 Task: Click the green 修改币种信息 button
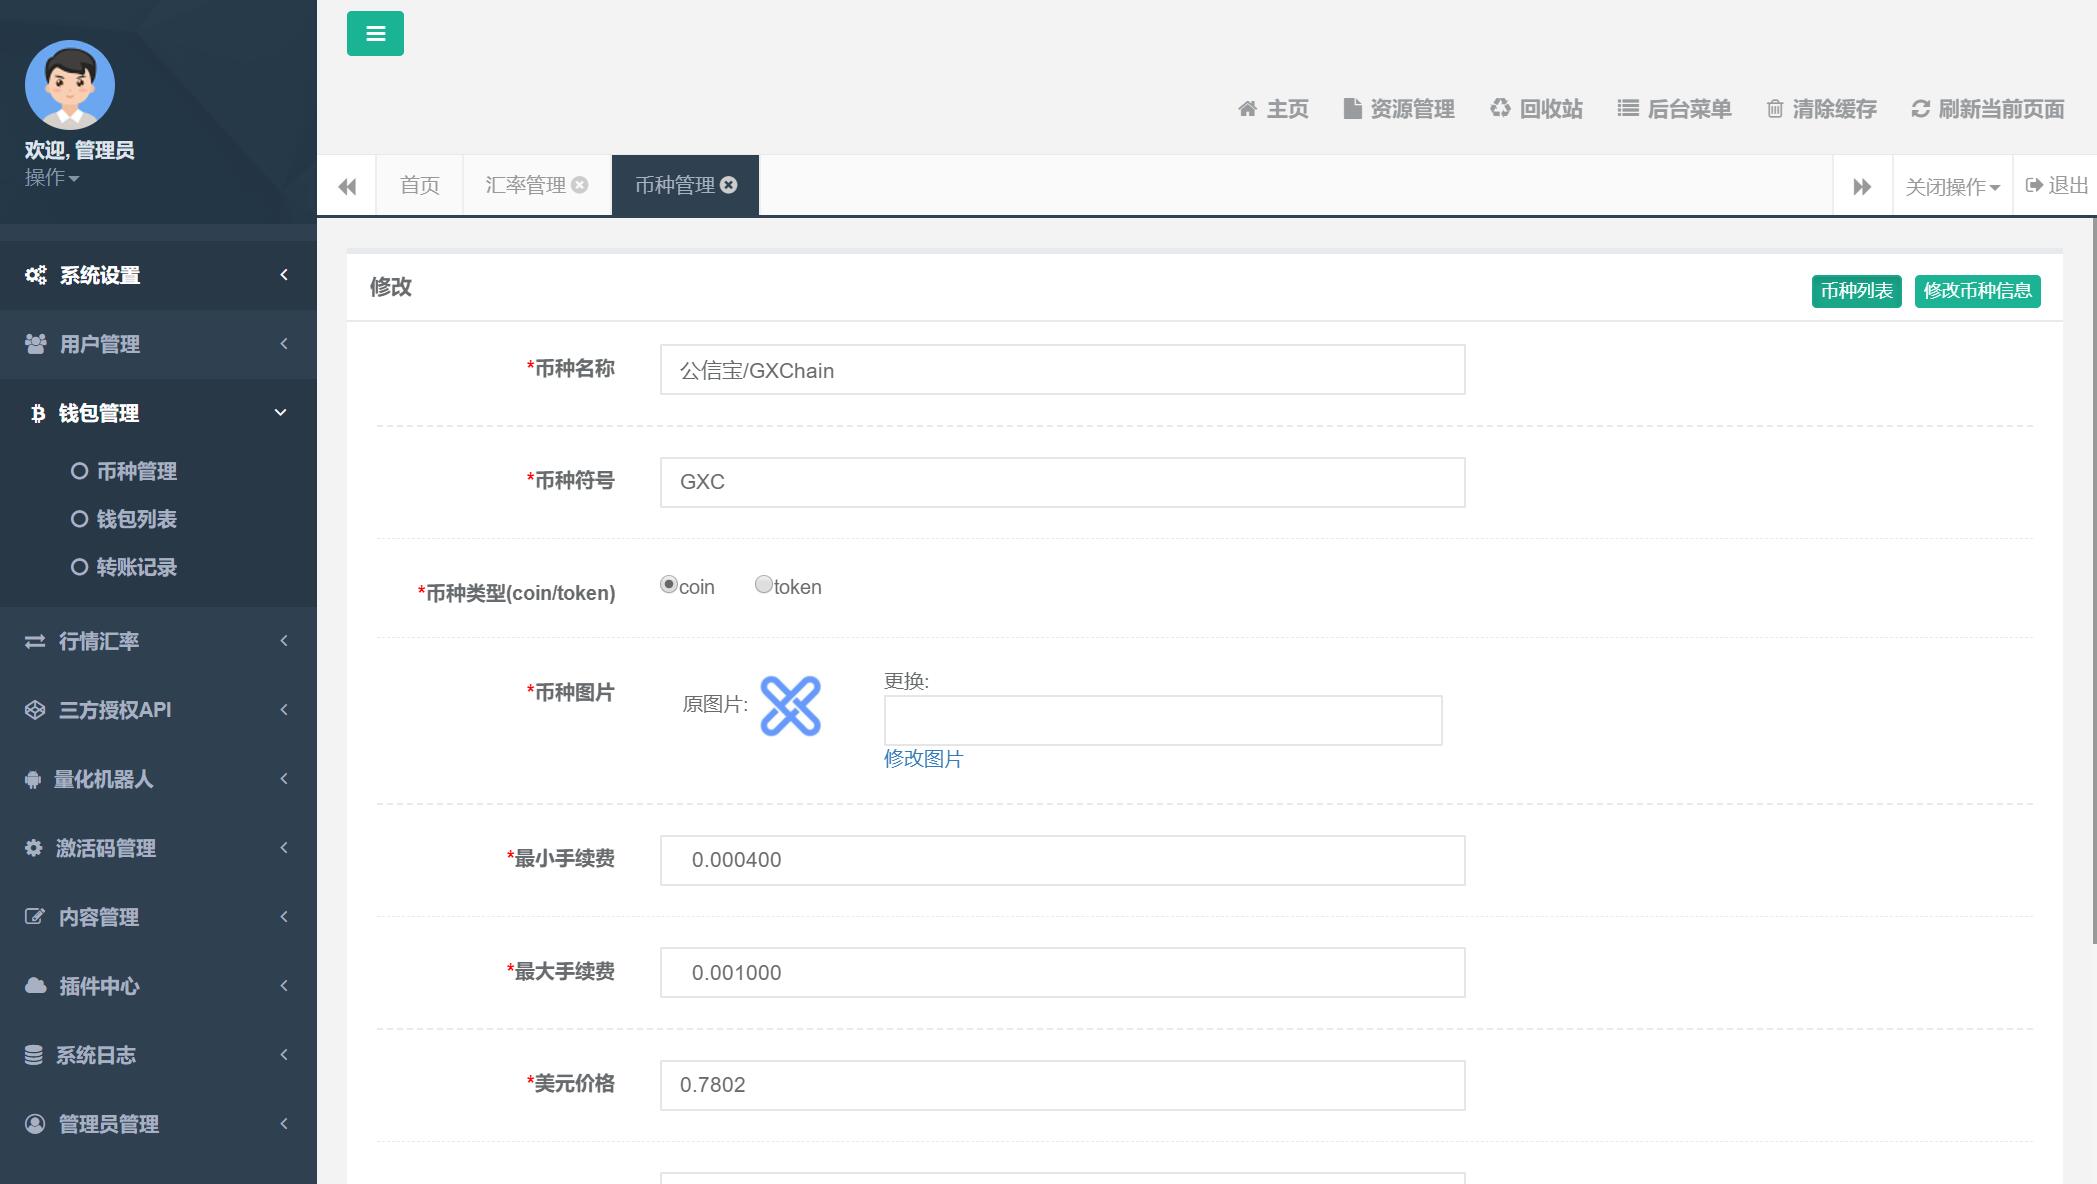click(1977, 291)
